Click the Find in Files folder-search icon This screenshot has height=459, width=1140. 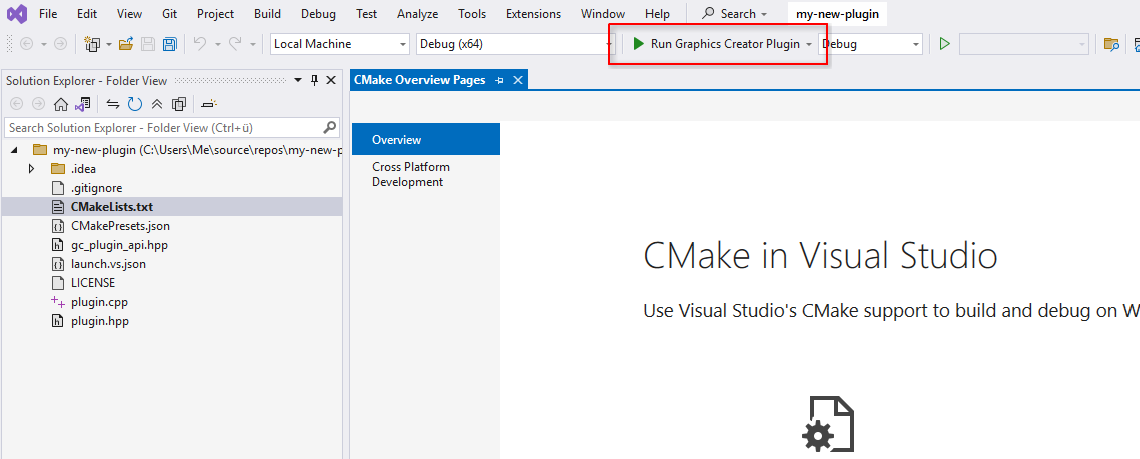click(1111, 44)
